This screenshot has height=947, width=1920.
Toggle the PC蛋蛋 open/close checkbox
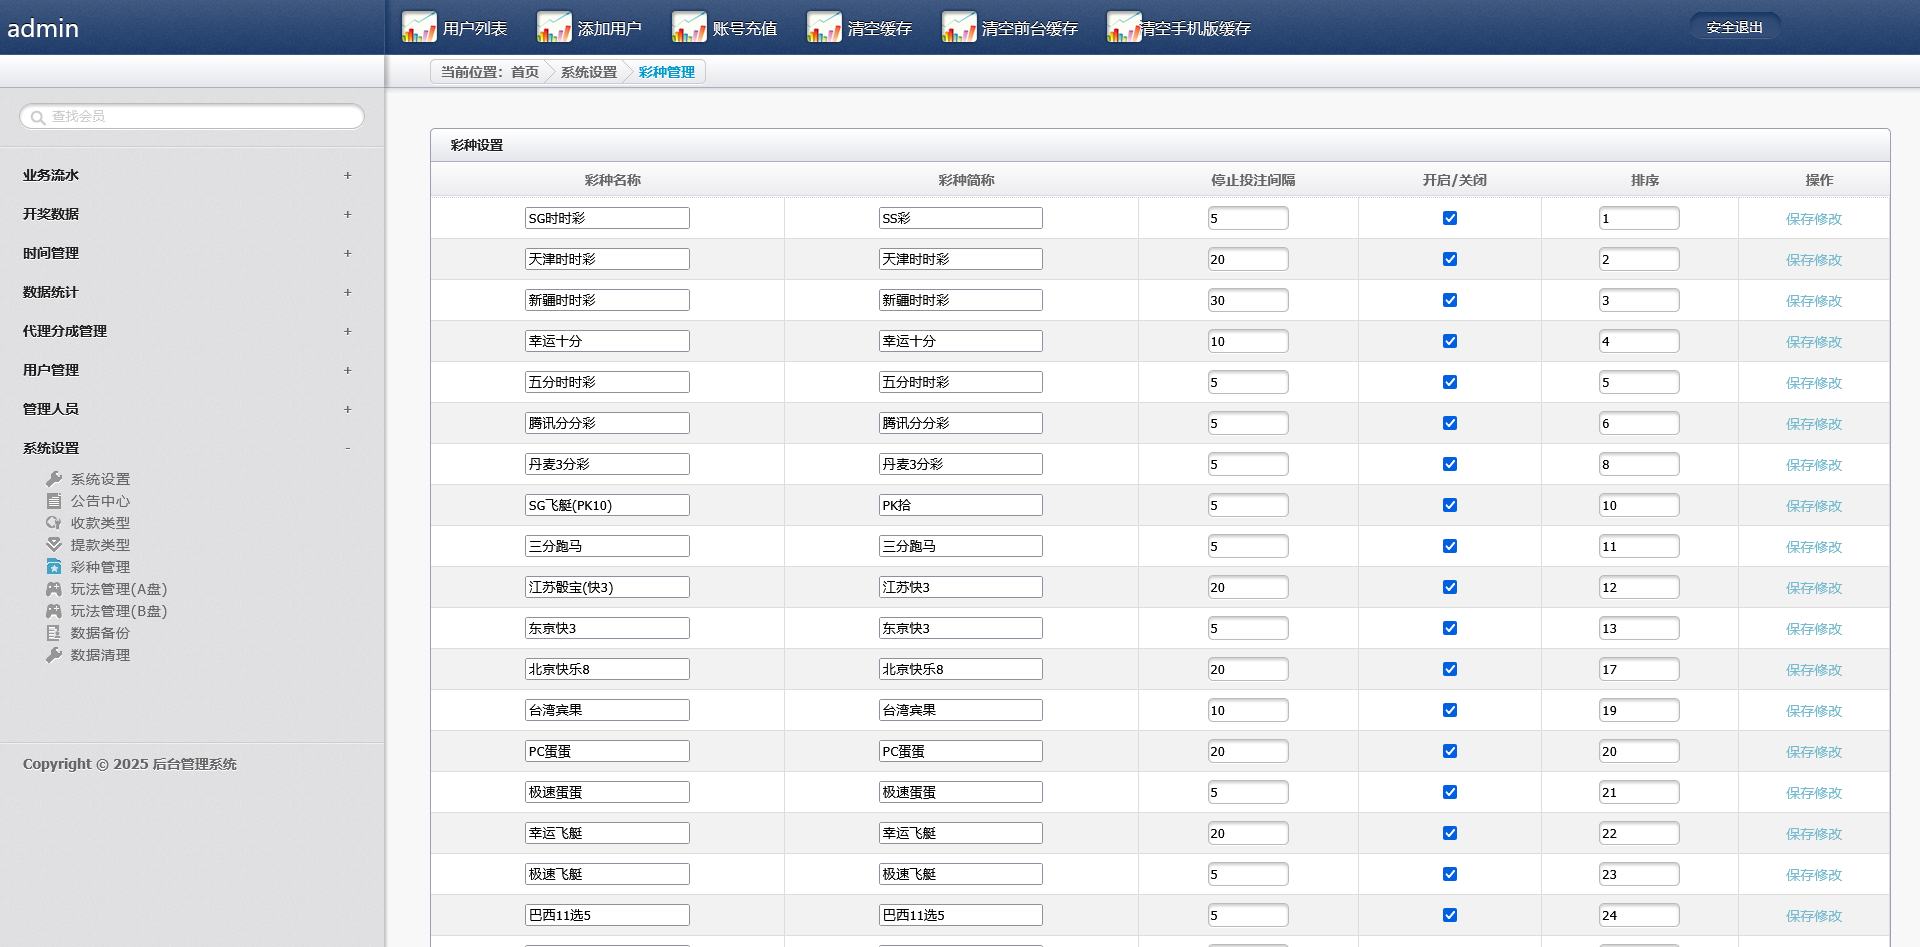click(x=1450, y=751)
